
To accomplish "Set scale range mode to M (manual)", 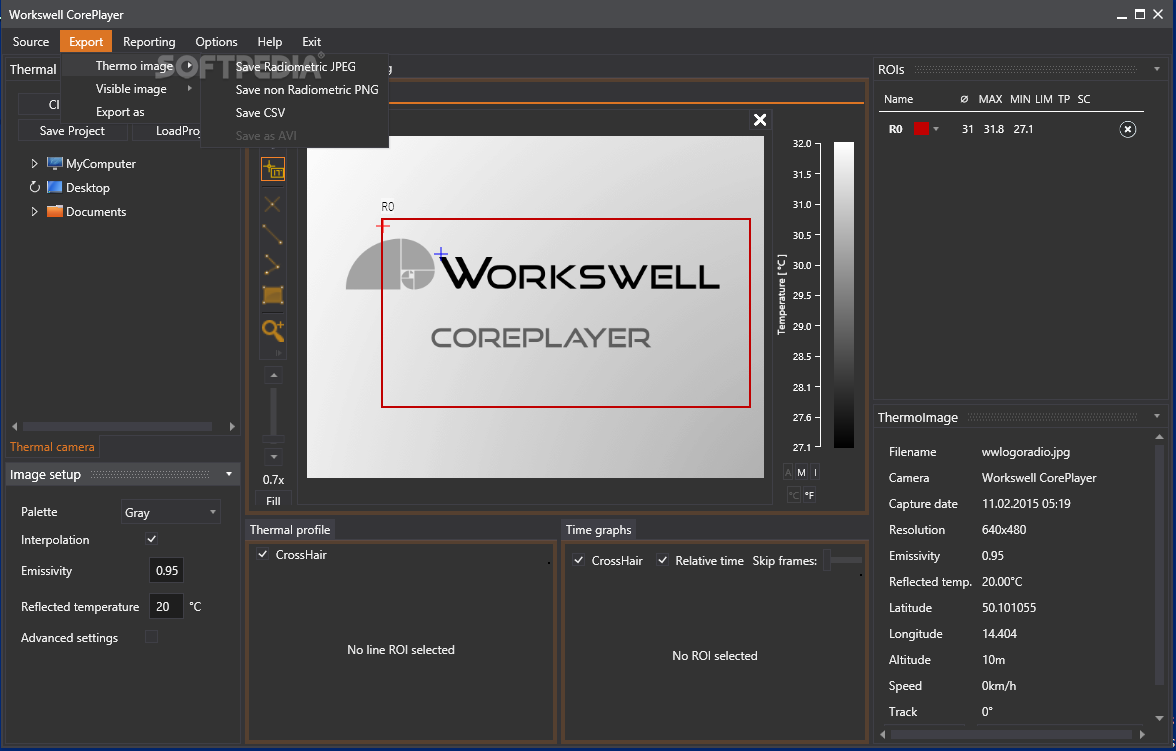I will [x=801, y=472].
